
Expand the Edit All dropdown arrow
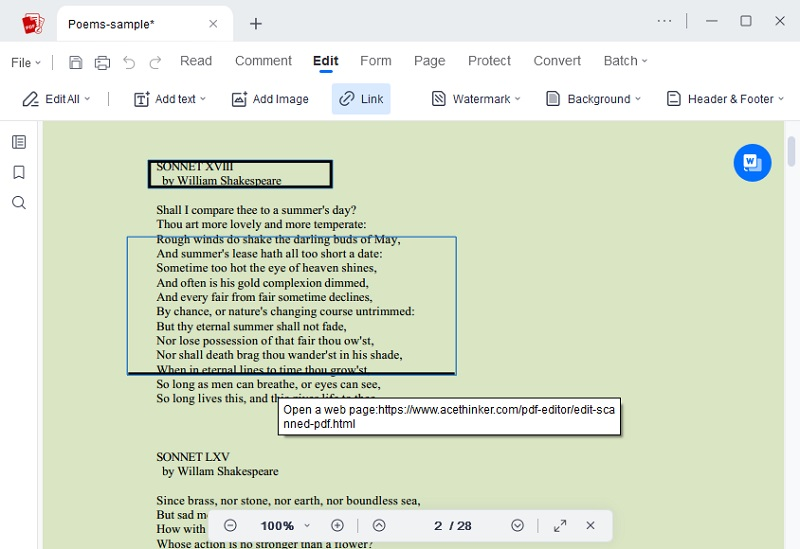87,99
